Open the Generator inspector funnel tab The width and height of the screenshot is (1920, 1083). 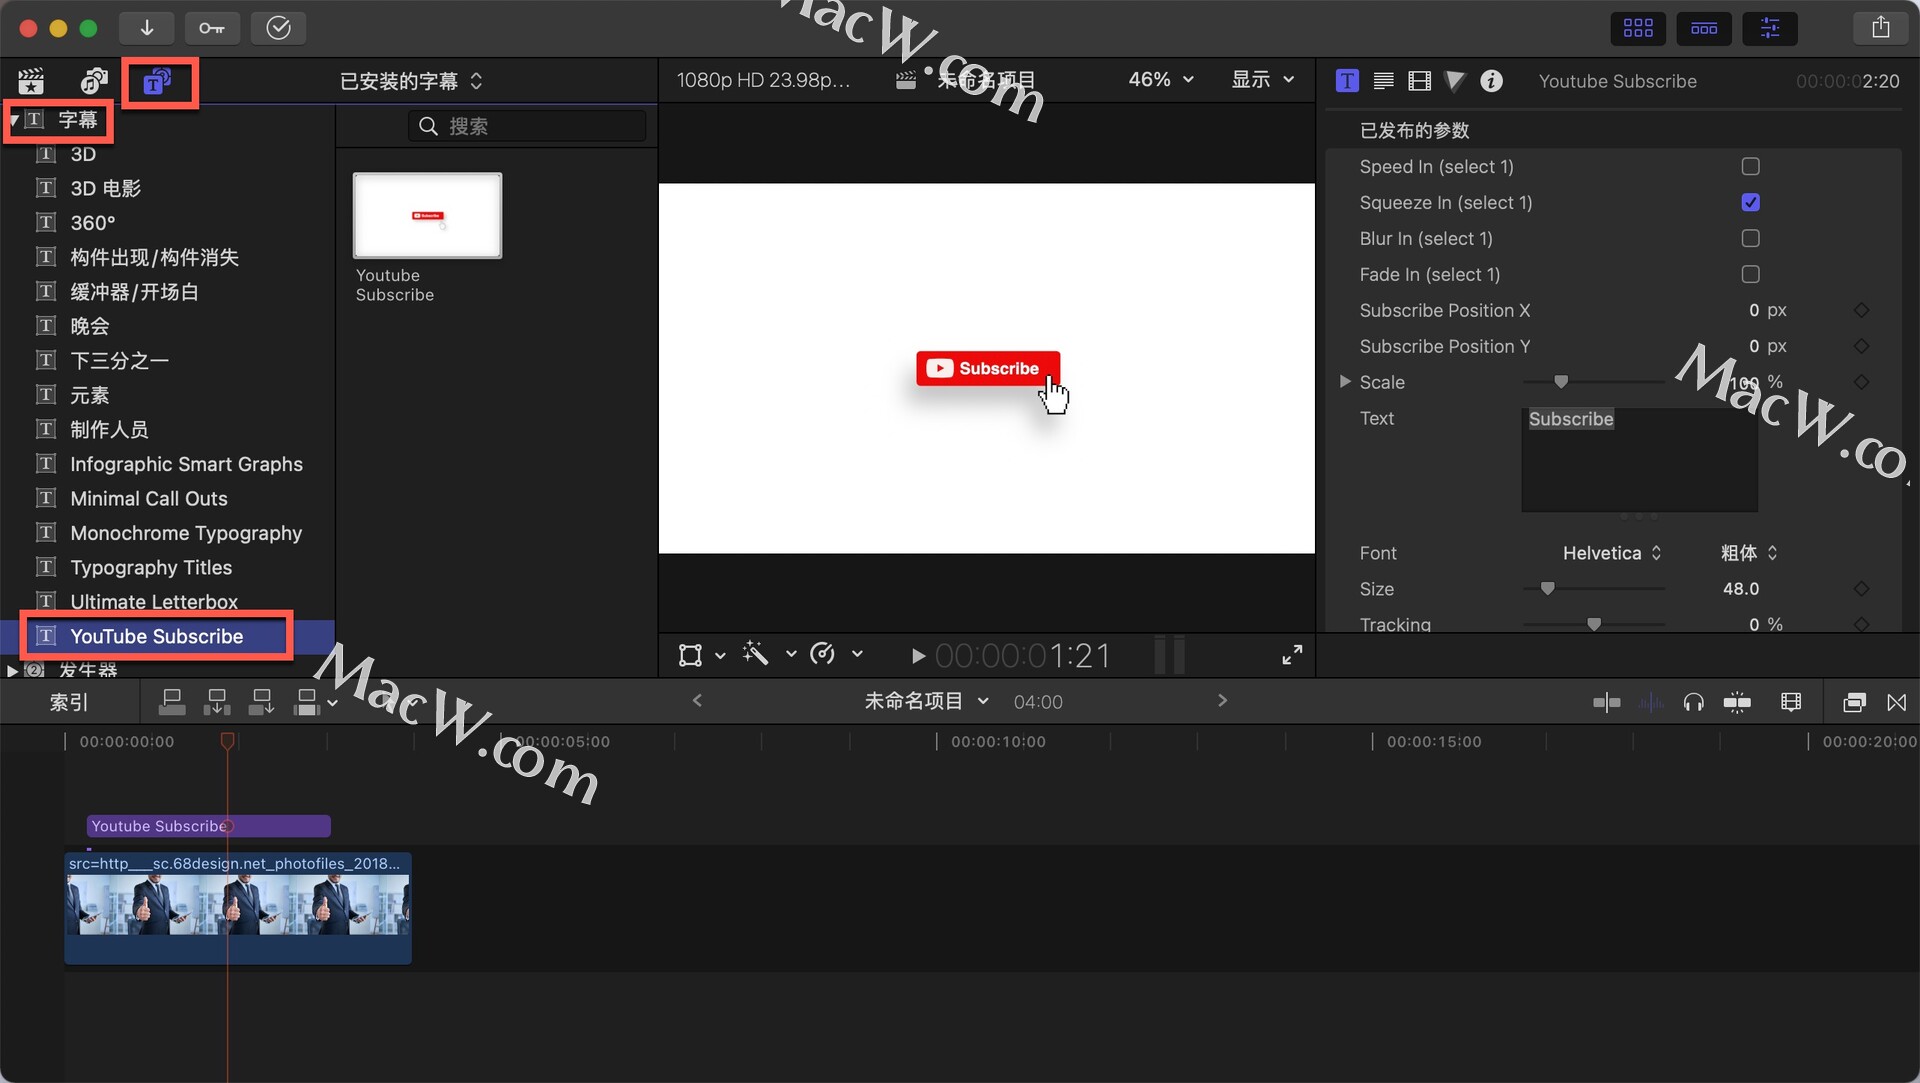click(x=1455, y=81)
